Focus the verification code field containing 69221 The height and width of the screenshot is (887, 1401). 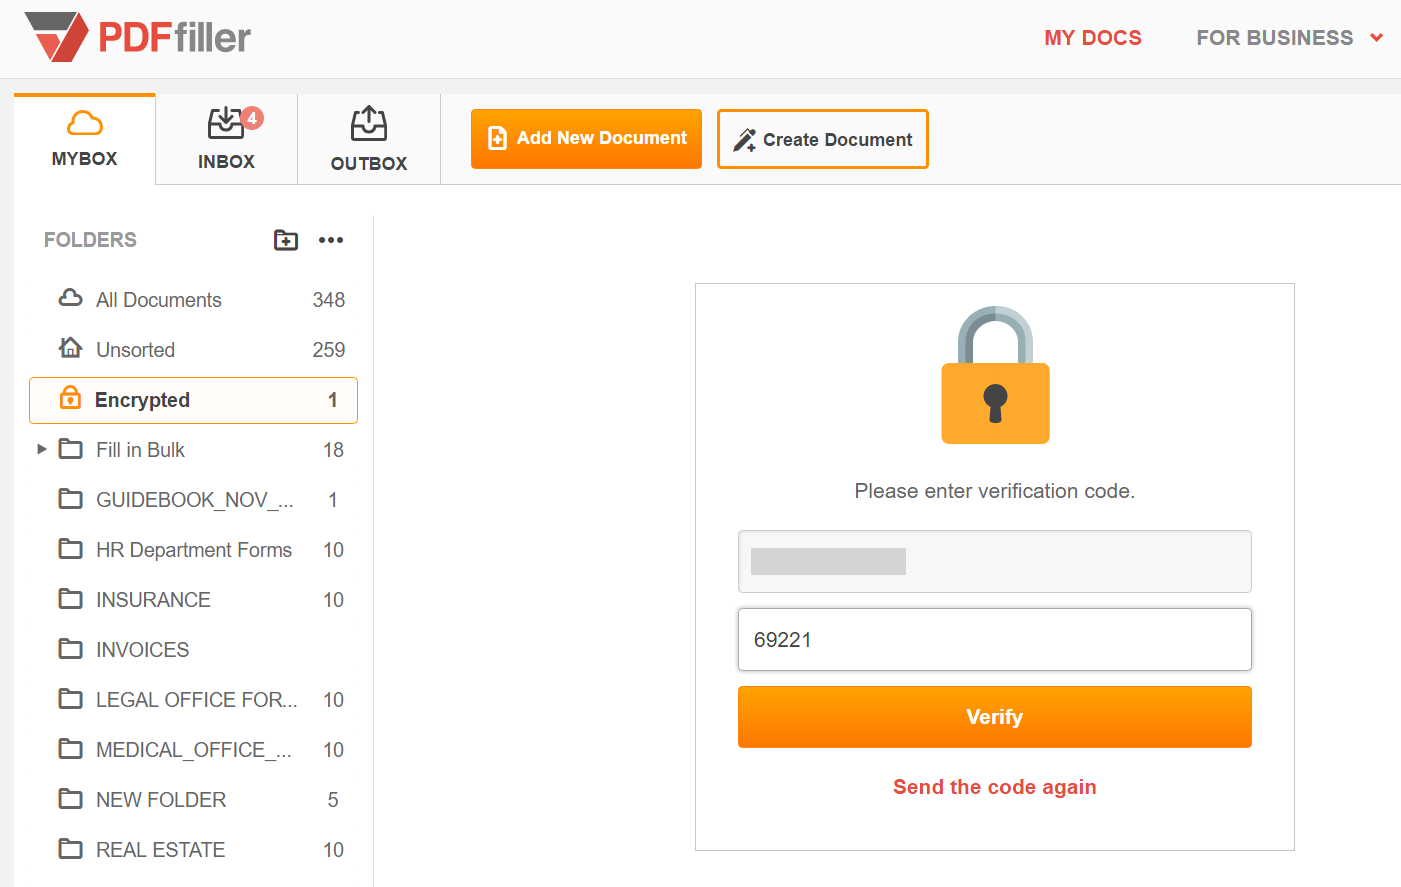tap(995, 640)
